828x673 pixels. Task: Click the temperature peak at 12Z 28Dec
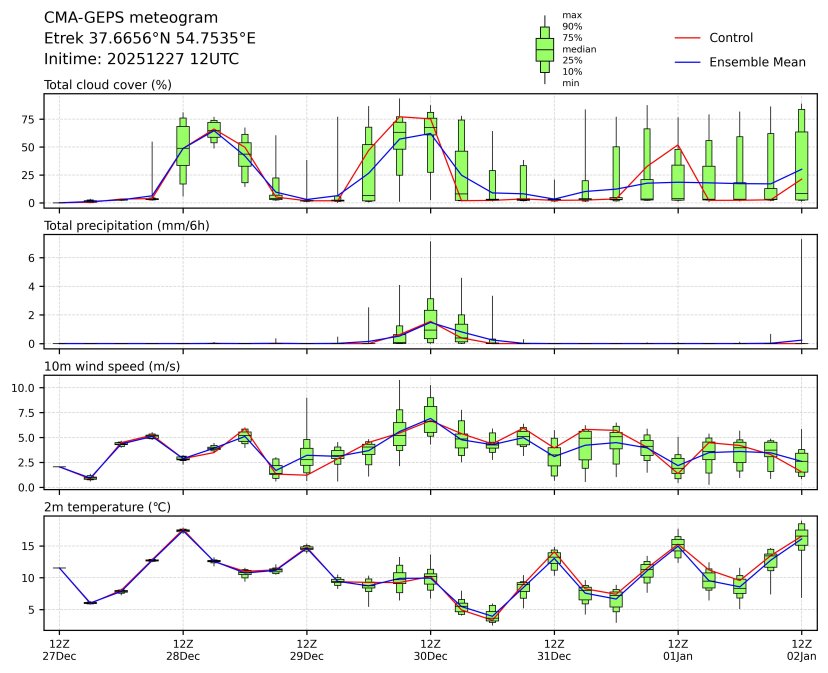click(x=183, y=531)
